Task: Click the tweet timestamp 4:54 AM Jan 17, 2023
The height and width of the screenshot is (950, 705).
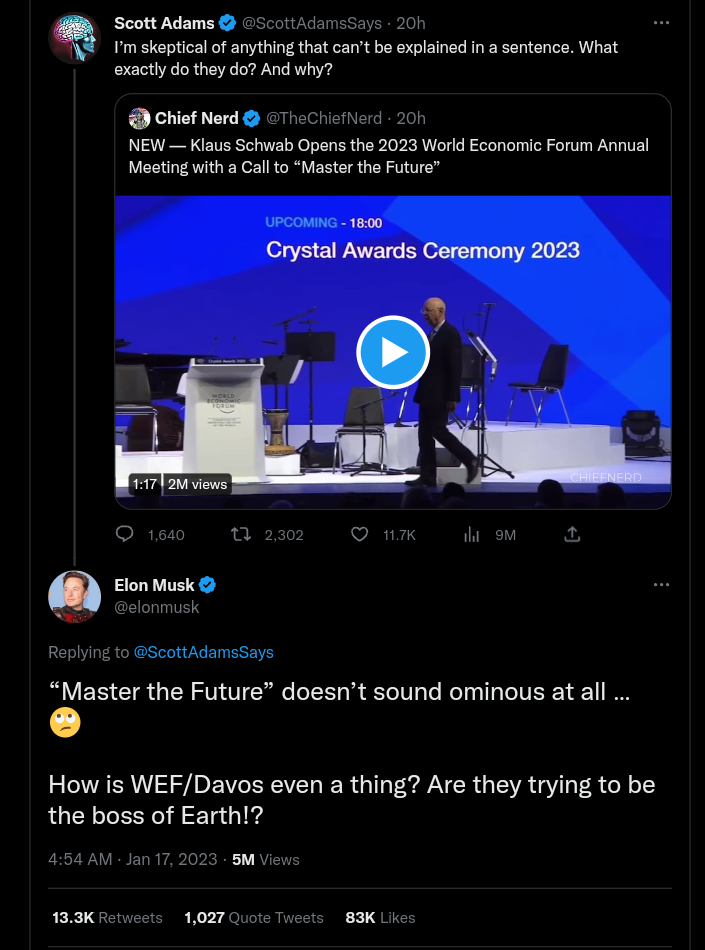Action: [132, 859]
